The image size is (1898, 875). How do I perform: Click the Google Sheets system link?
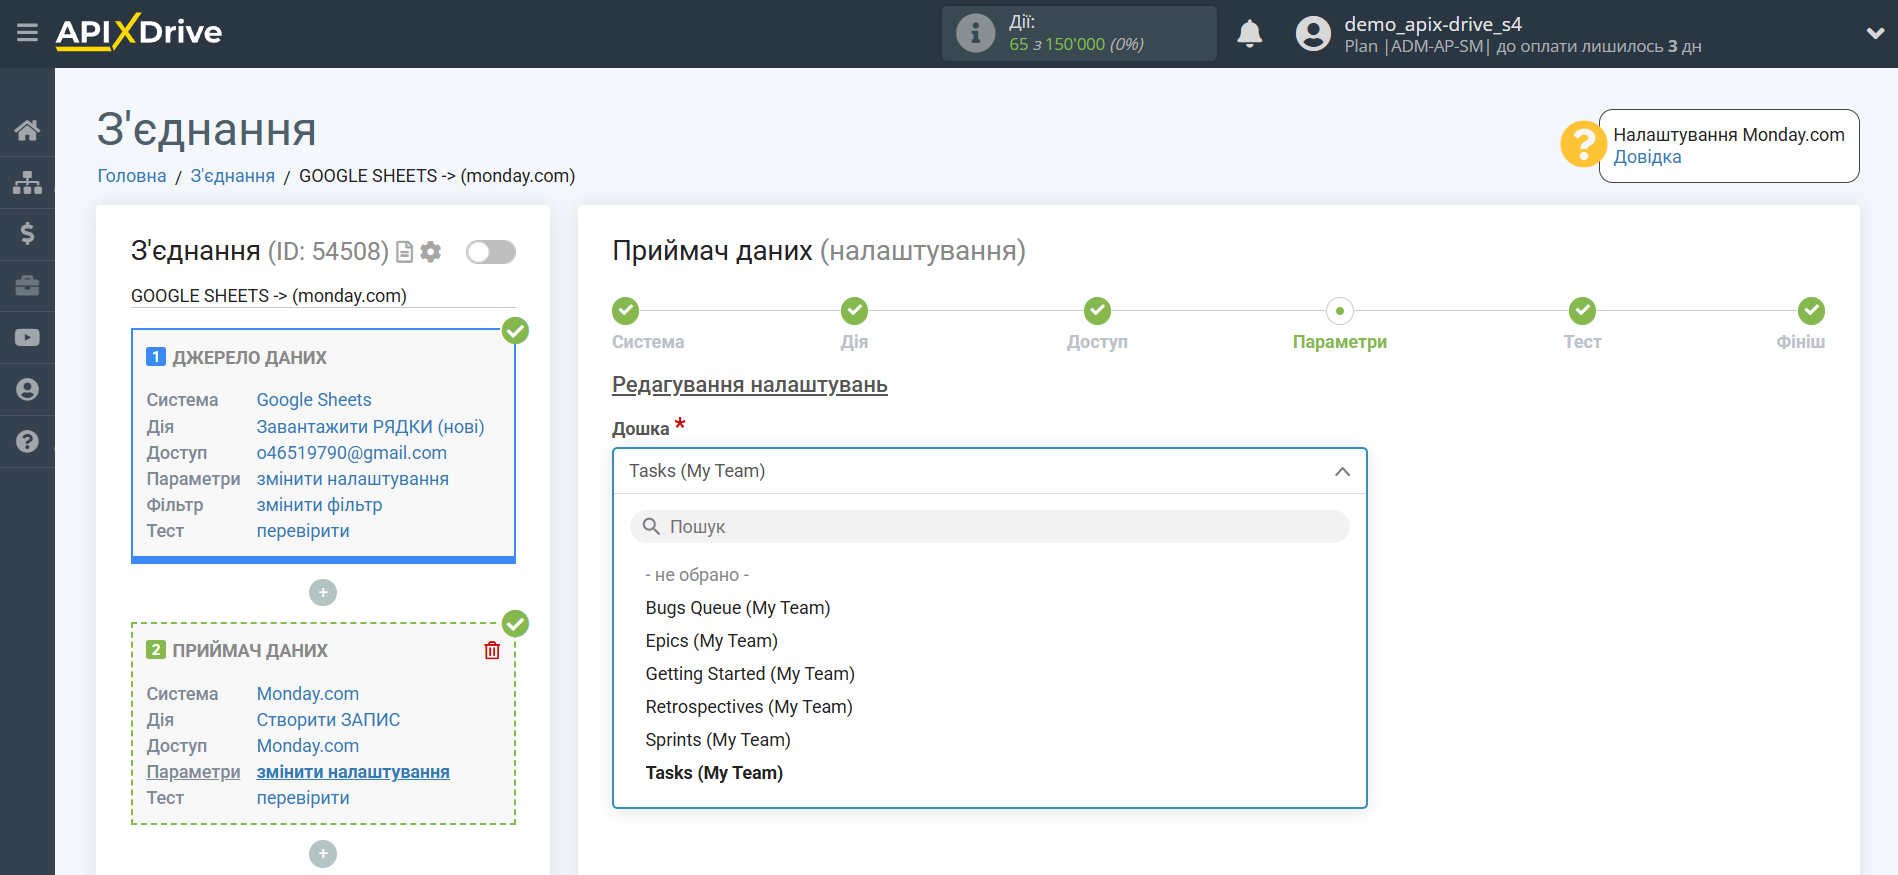coord(314,400)
